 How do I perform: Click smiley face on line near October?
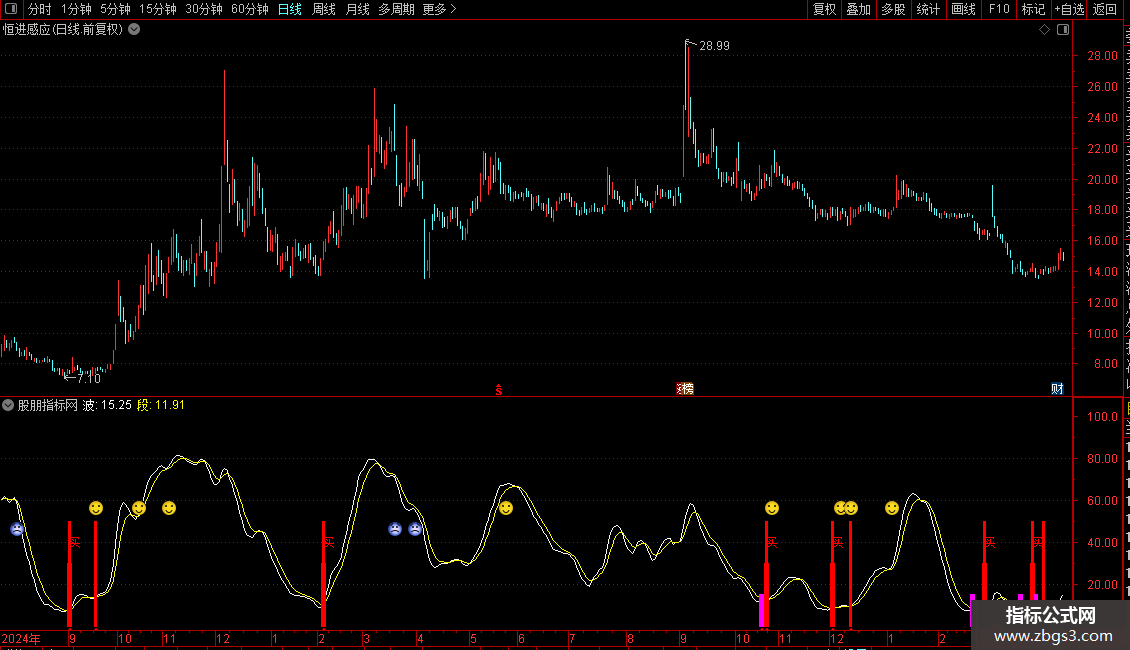pos(139,508)
